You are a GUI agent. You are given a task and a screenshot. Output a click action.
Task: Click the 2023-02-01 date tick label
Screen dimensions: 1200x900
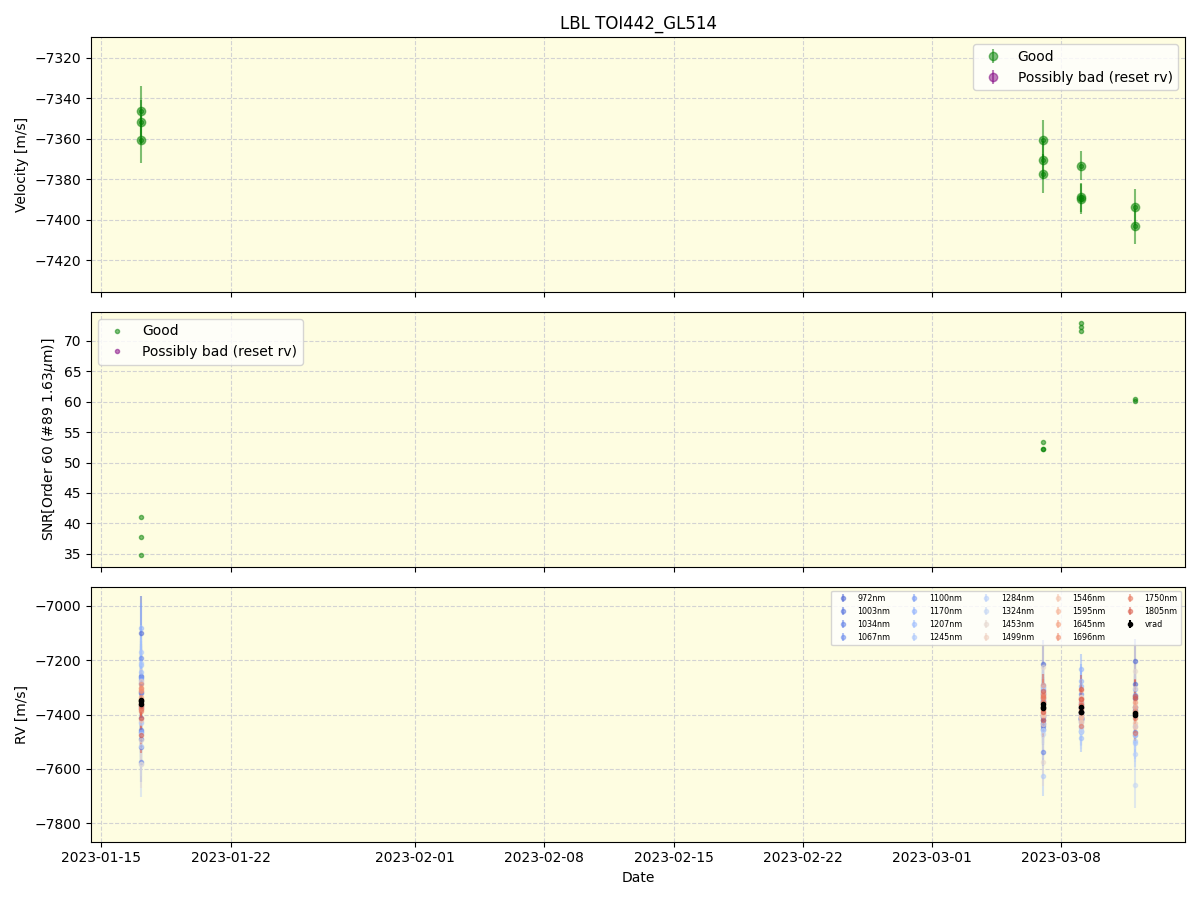click(415, 857)
